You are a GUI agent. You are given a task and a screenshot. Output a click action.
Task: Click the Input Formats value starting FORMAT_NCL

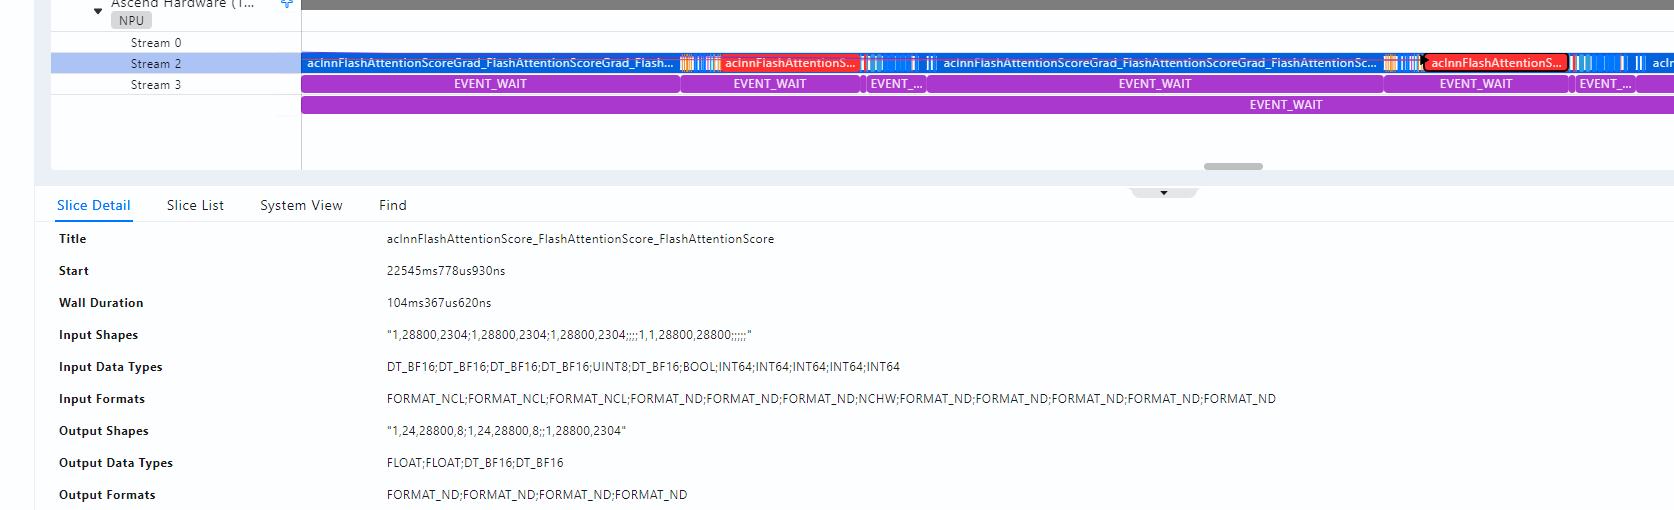[x=831, y=399]
